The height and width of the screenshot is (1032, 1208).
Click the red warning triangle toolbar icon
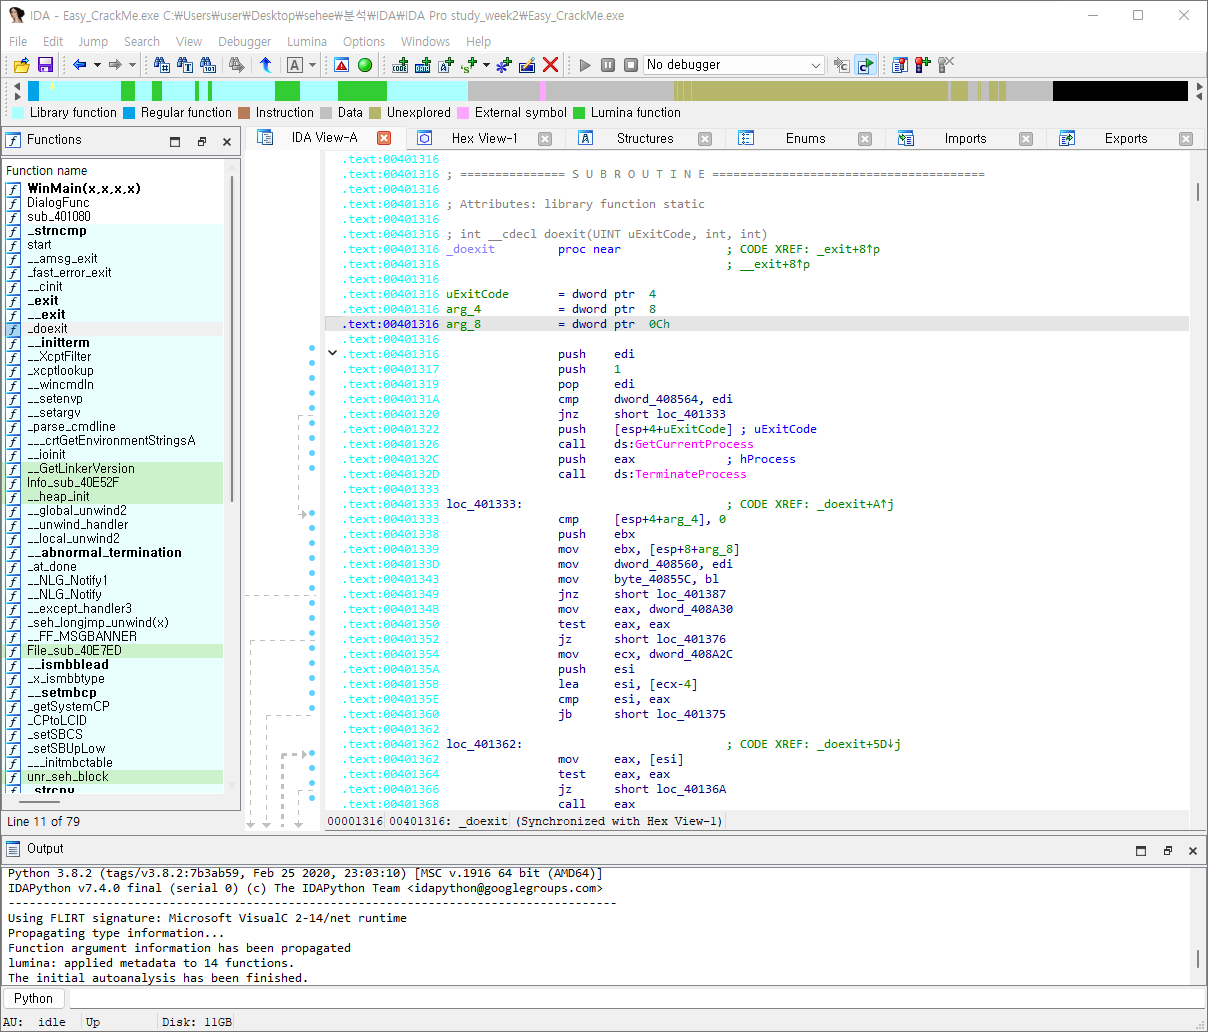[x=342, y=65]
